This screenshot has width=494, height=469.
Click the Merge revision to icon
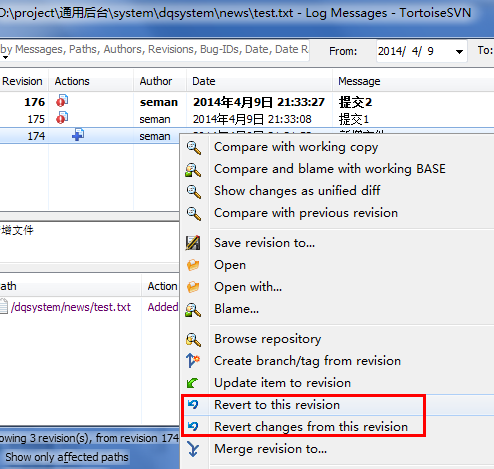pyautogui.click(x=193, y=449)
